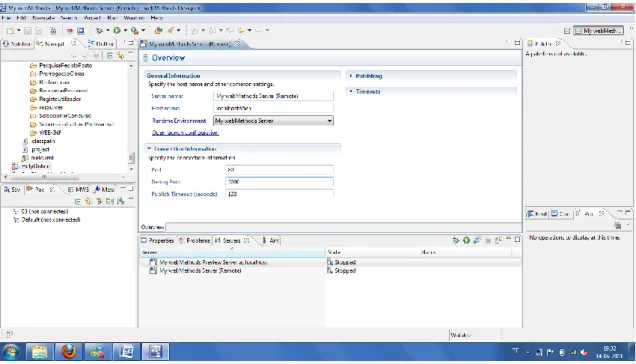
Task: Open the Window menu
Action: pos(134,18)
